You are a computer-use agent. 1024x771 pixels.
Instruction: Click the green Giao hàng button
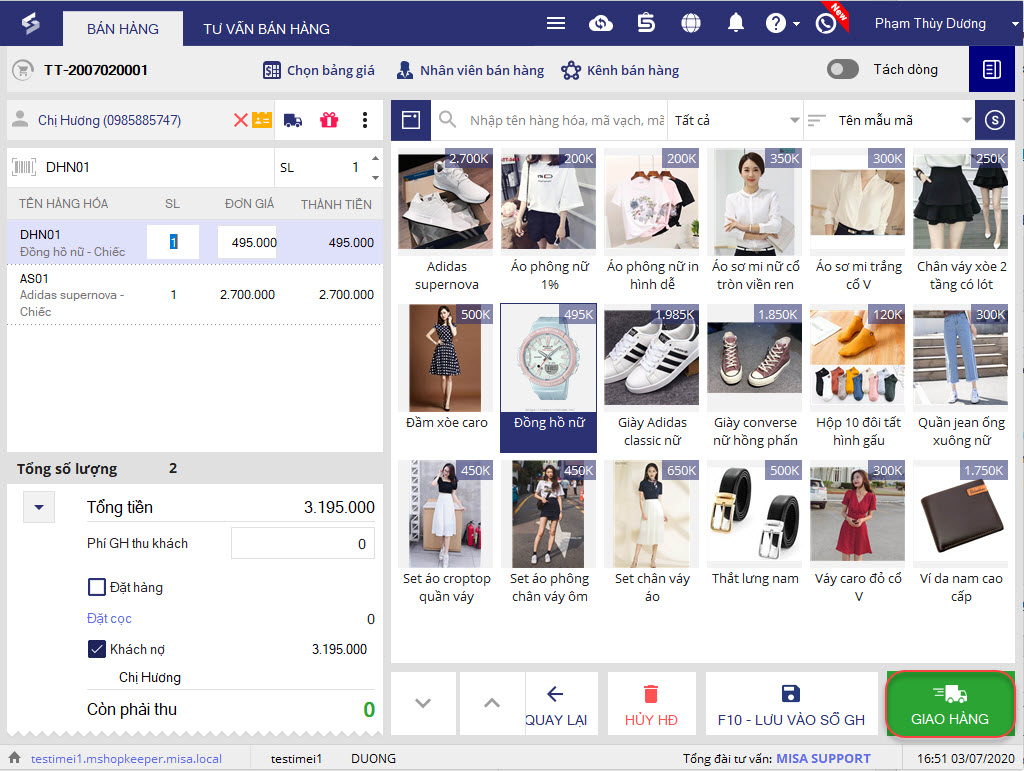pos(950,704)
